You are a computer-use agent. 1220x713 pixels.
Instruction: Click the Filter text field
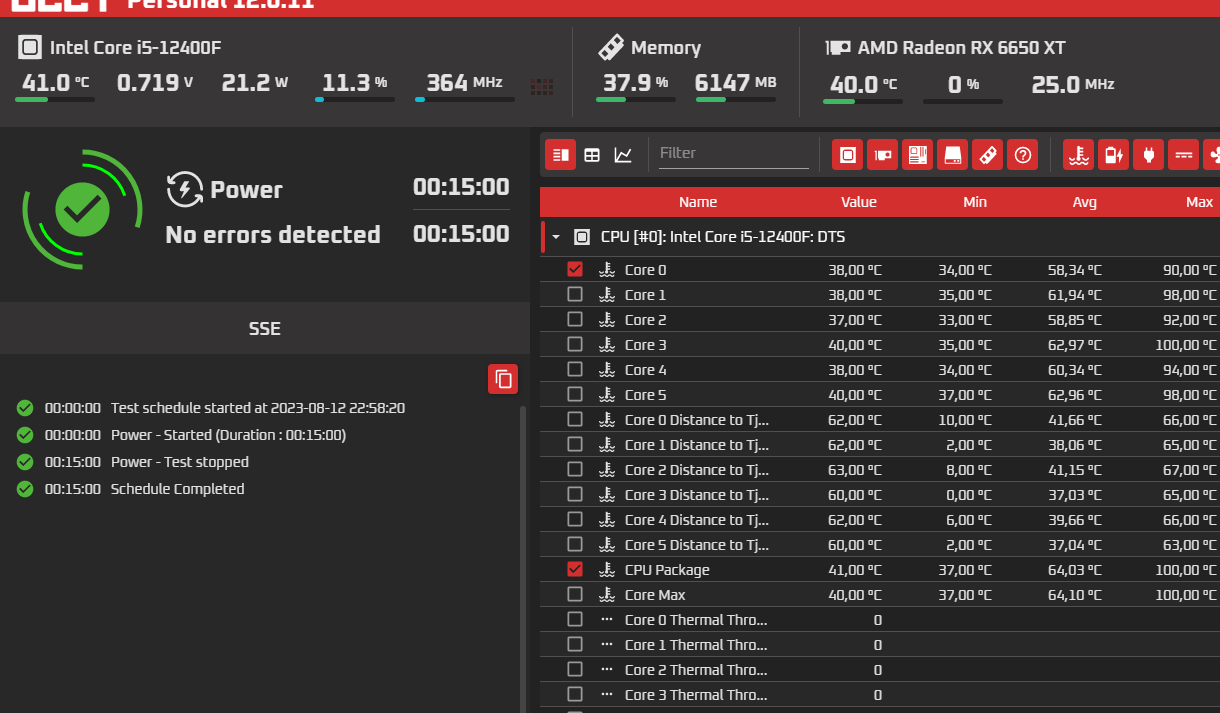(733, 153)
